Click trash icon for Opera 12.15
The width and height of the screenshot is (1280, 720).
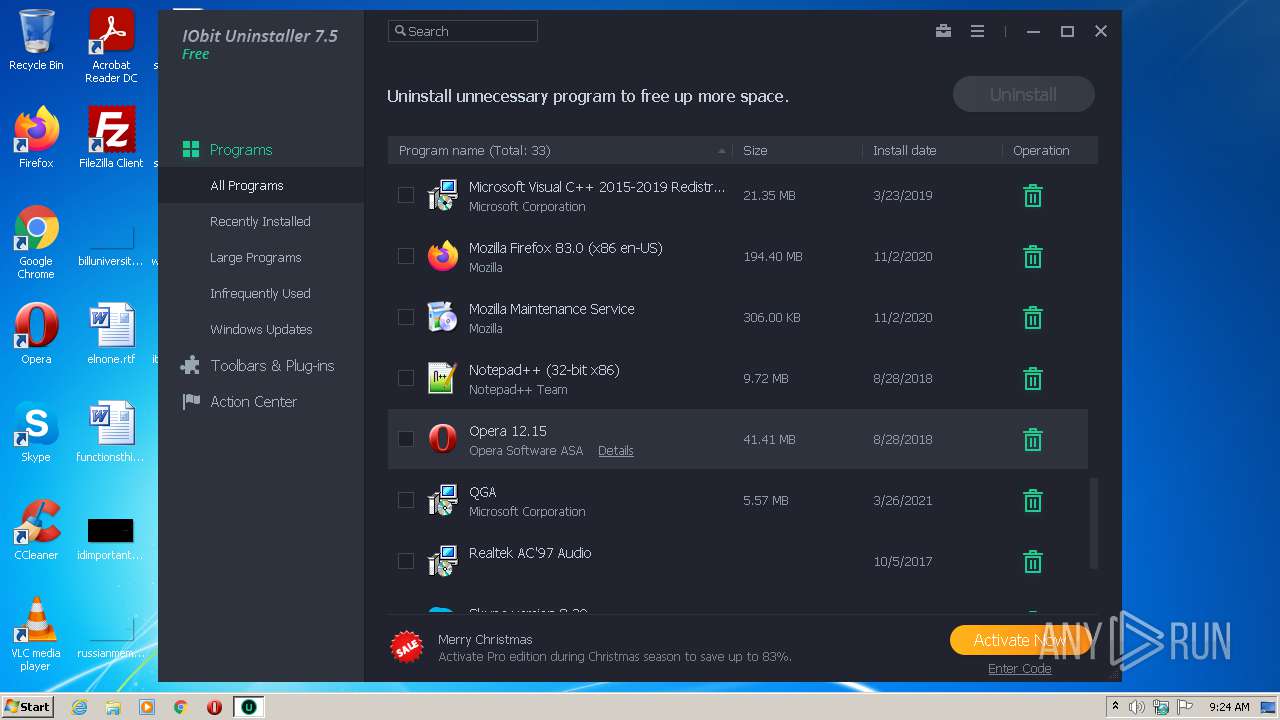point(1033,440)
